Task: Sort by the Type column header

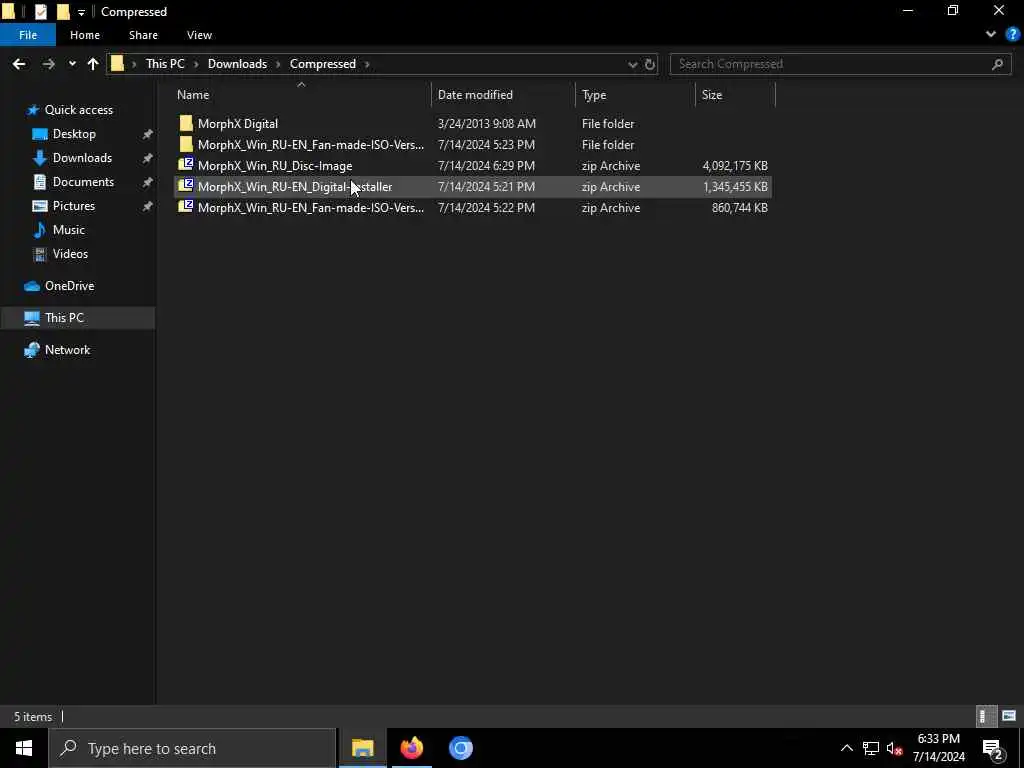Action: [594, 95]
